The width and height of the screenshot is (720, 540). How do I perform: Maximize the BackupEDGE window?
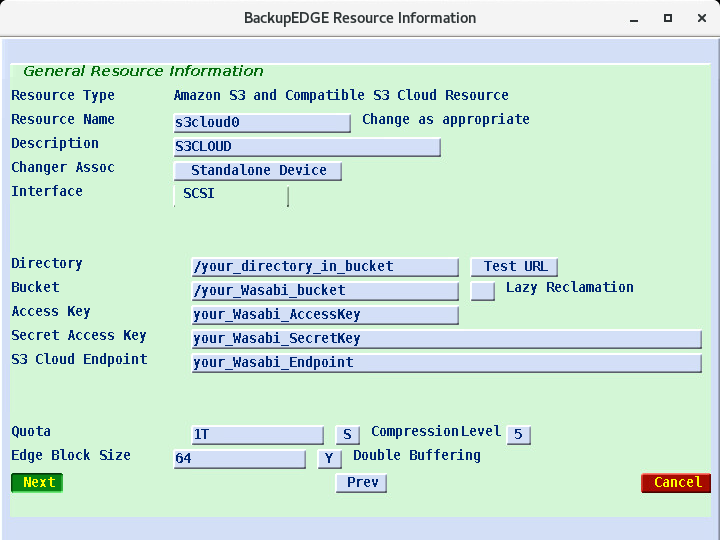[x=668, y=18]
